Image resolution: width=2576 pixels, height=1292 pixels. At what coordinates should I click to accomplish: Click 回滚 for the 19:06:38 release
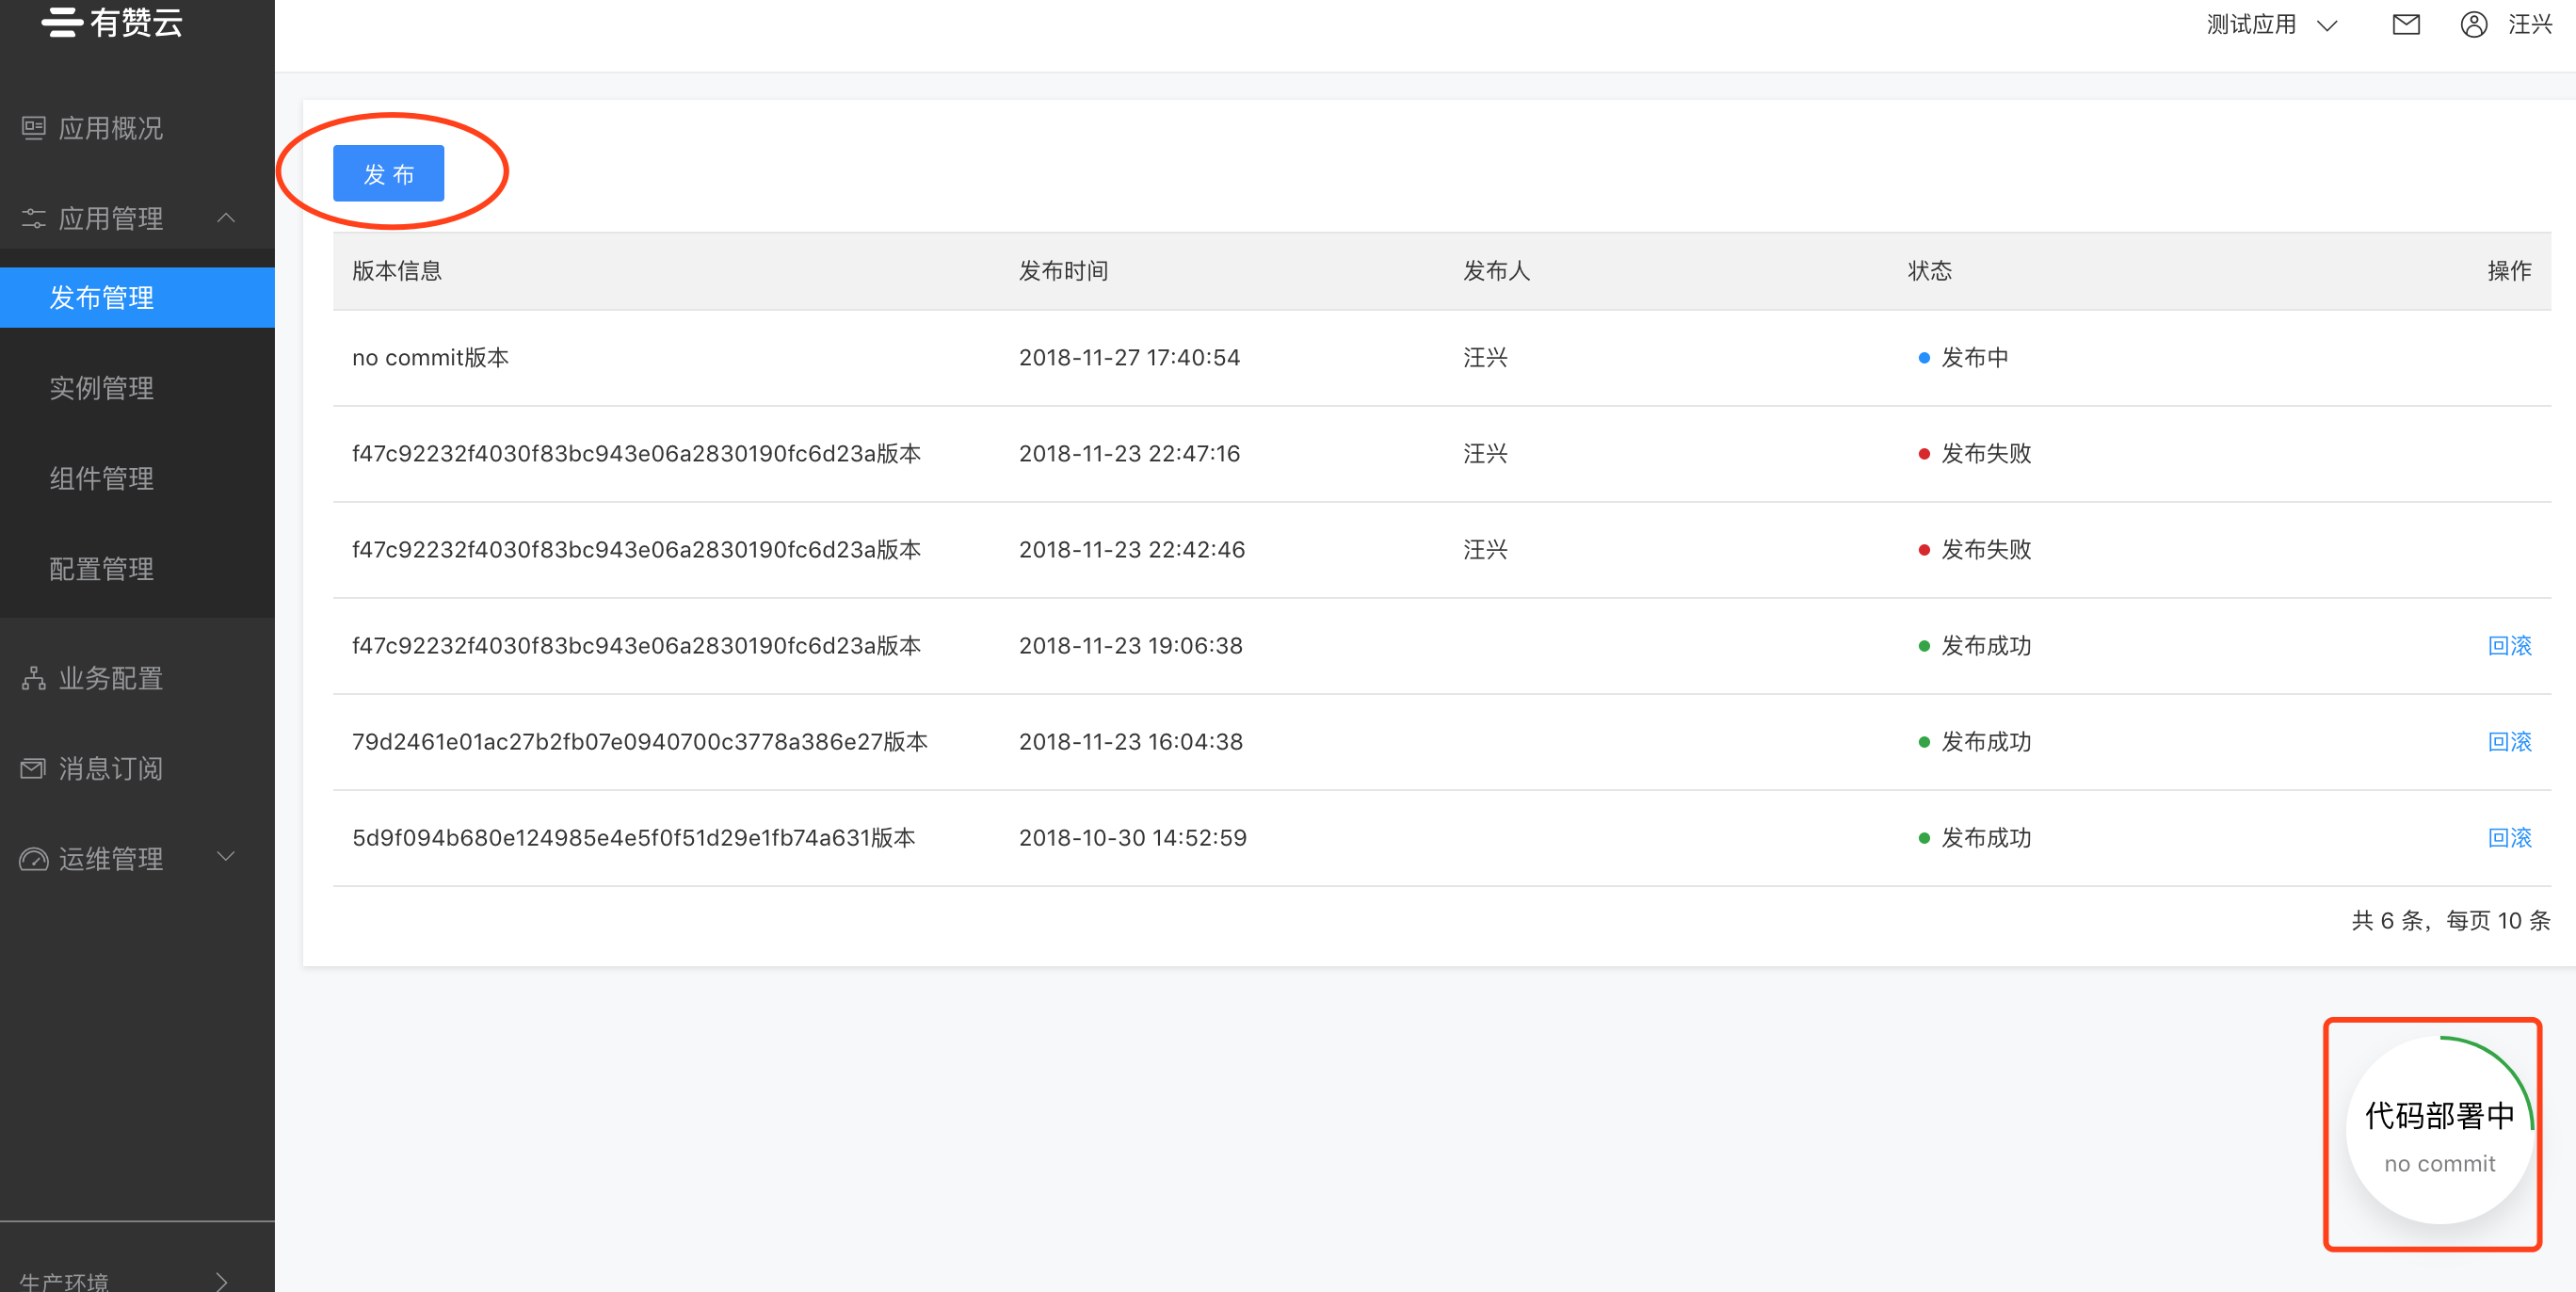(2510, 646)
